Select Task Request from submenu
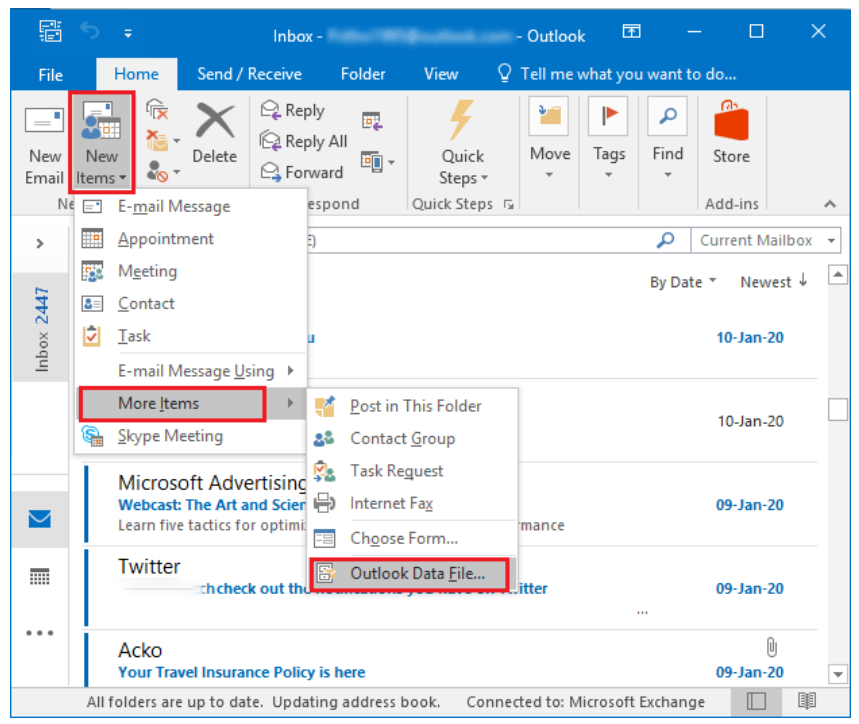 [x=413, y=471]
